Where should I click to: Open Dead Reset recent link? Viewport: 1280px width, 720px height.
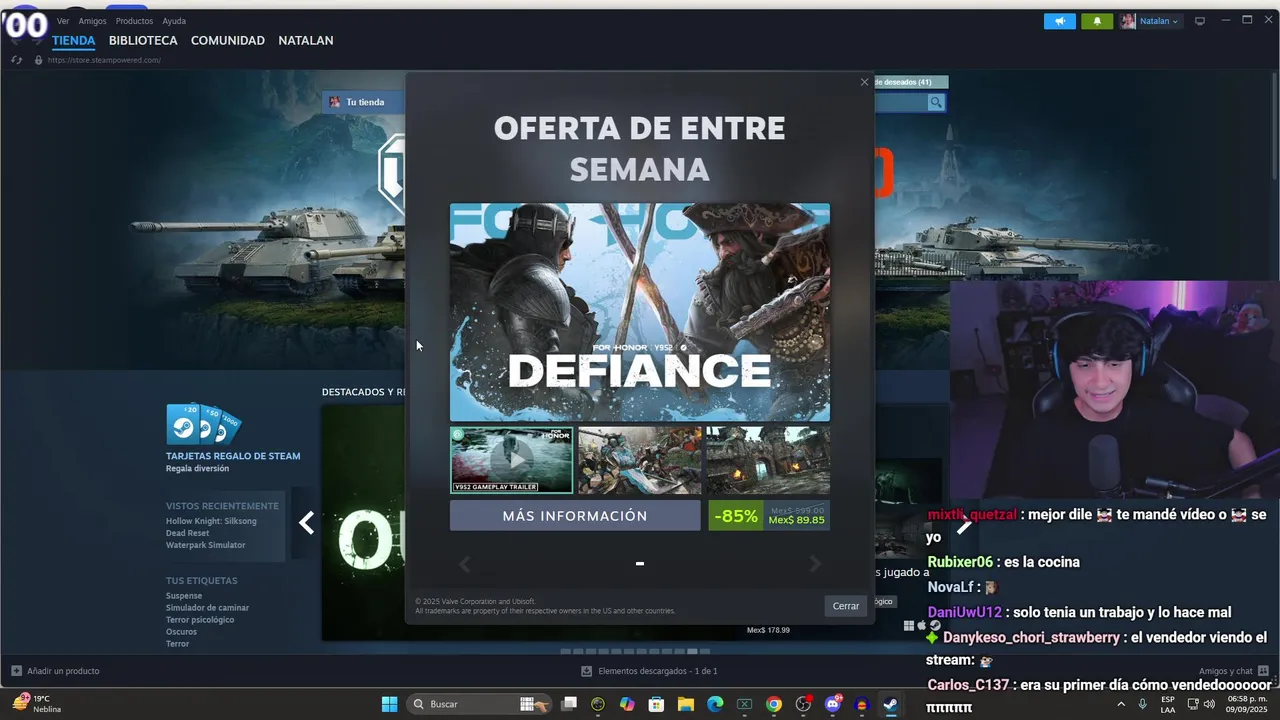pos(187,533)
